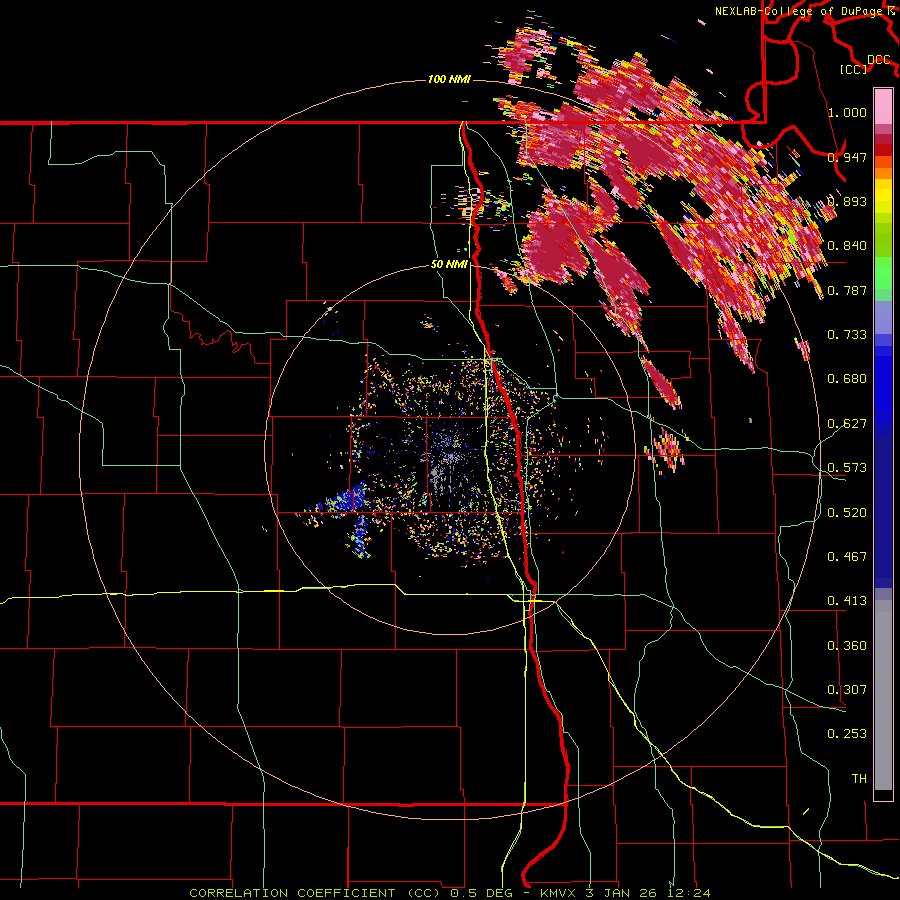Pick the dark navy band near 0.520

(x=883, y=511)
